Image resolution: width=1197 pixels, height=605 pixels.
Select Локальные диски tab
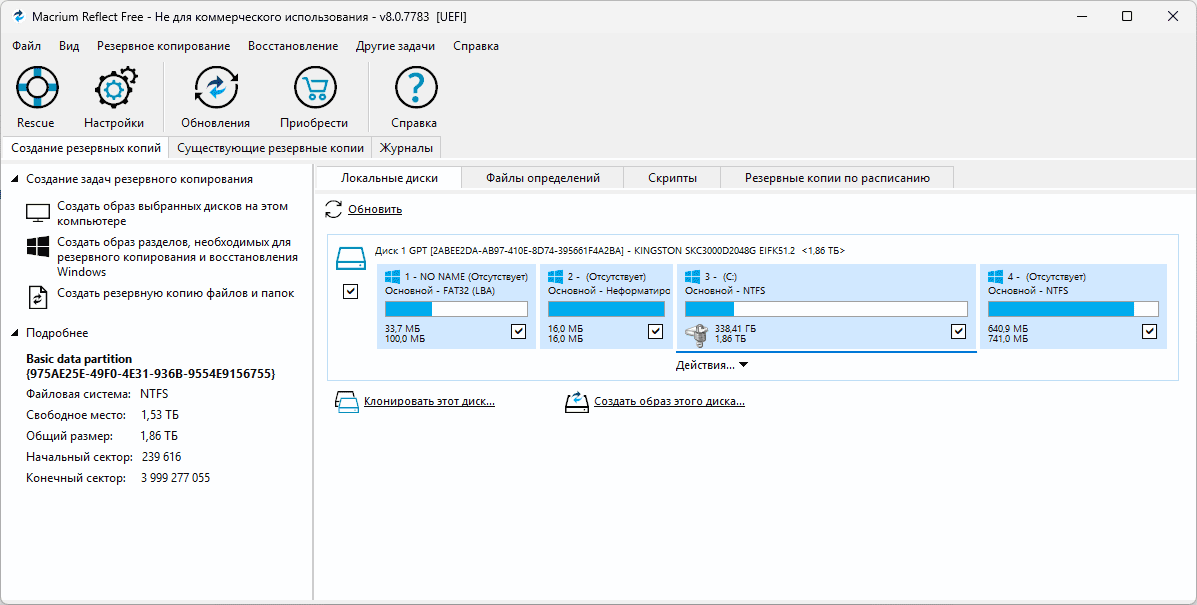389,178
